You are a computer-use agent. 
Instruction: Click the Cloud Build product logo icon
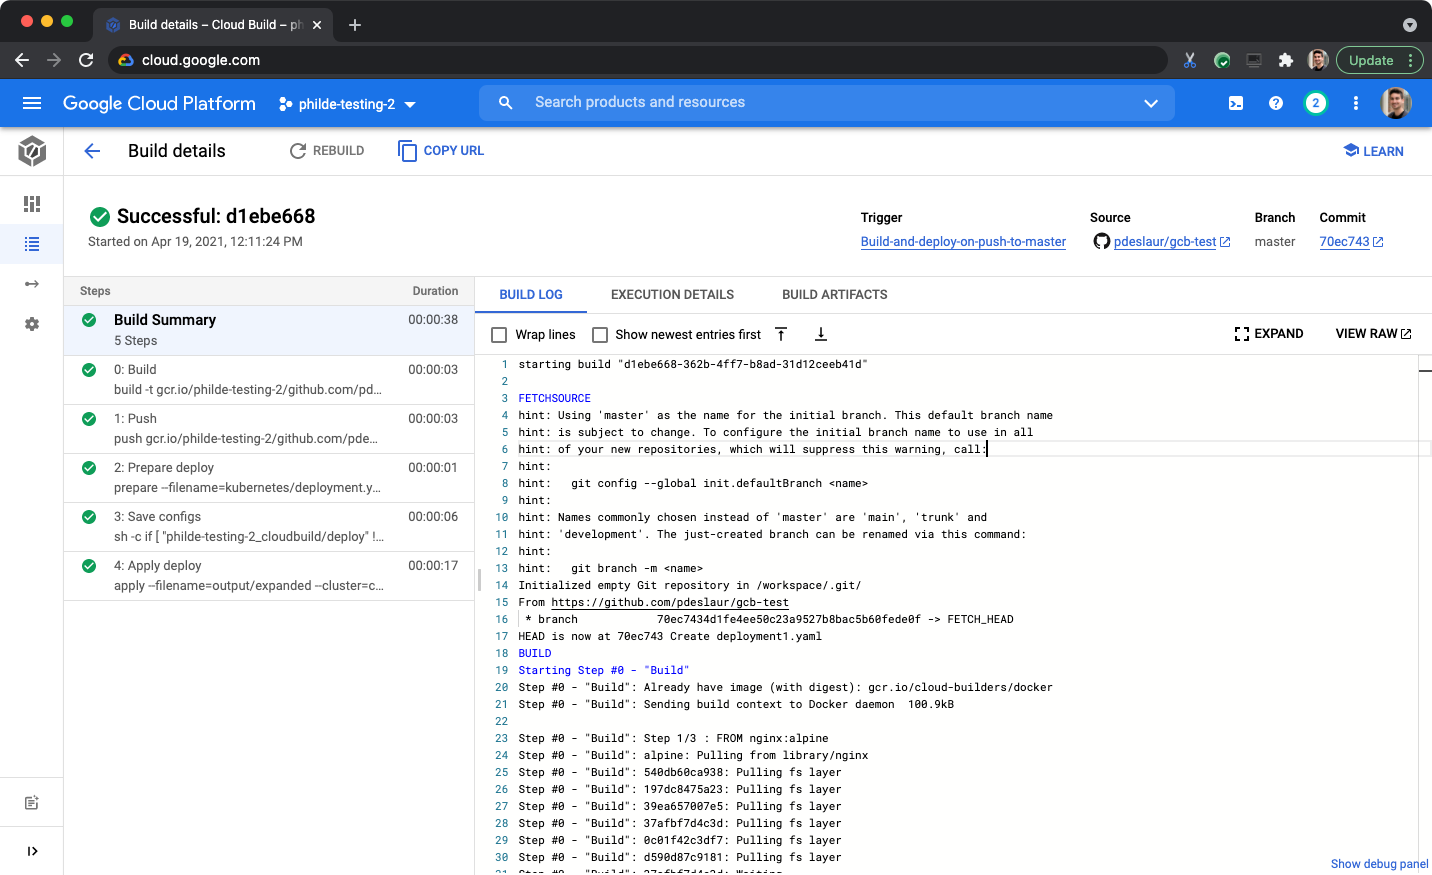[x=32, y=151]
